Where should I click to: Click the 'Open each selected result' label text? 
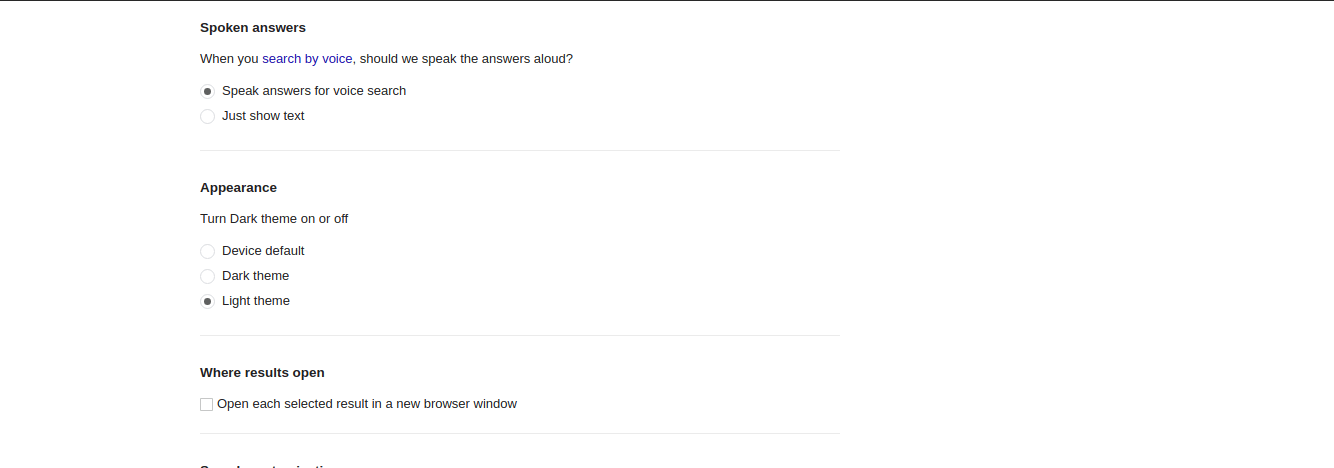pos(367,404)
